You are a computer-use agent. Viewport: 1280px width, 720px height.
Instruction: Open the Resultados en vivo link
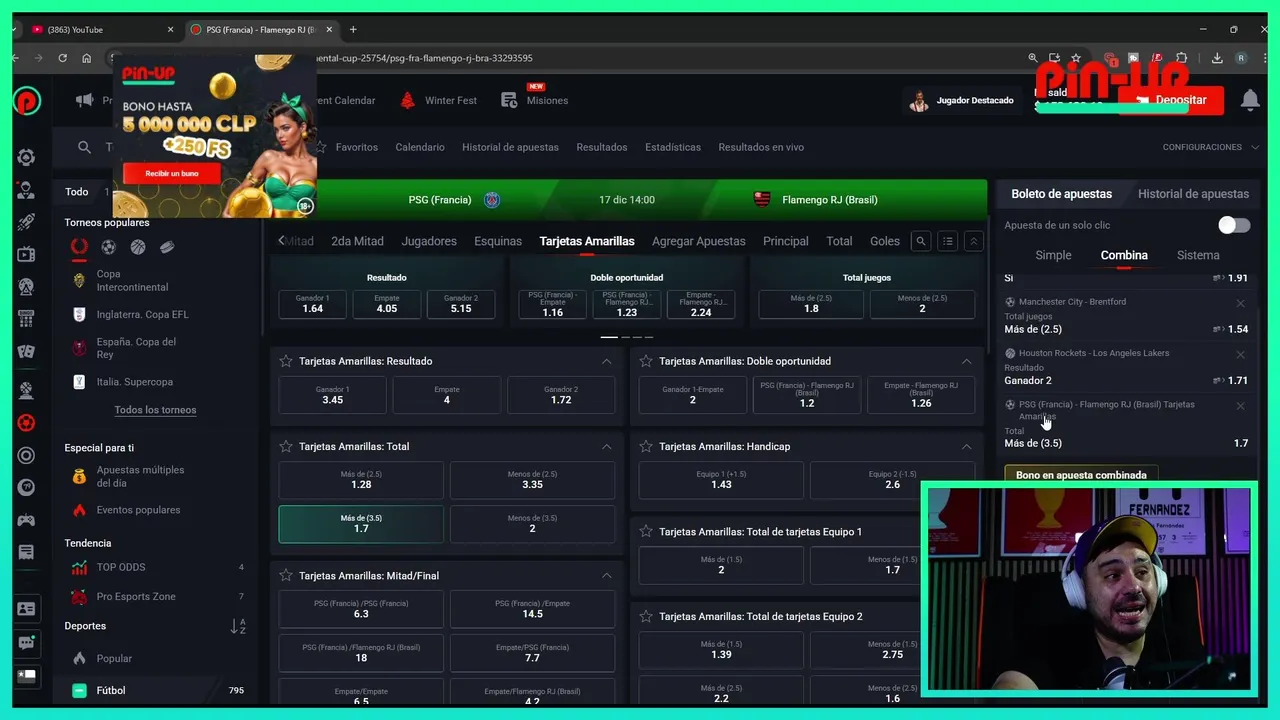tap(761, 147)
